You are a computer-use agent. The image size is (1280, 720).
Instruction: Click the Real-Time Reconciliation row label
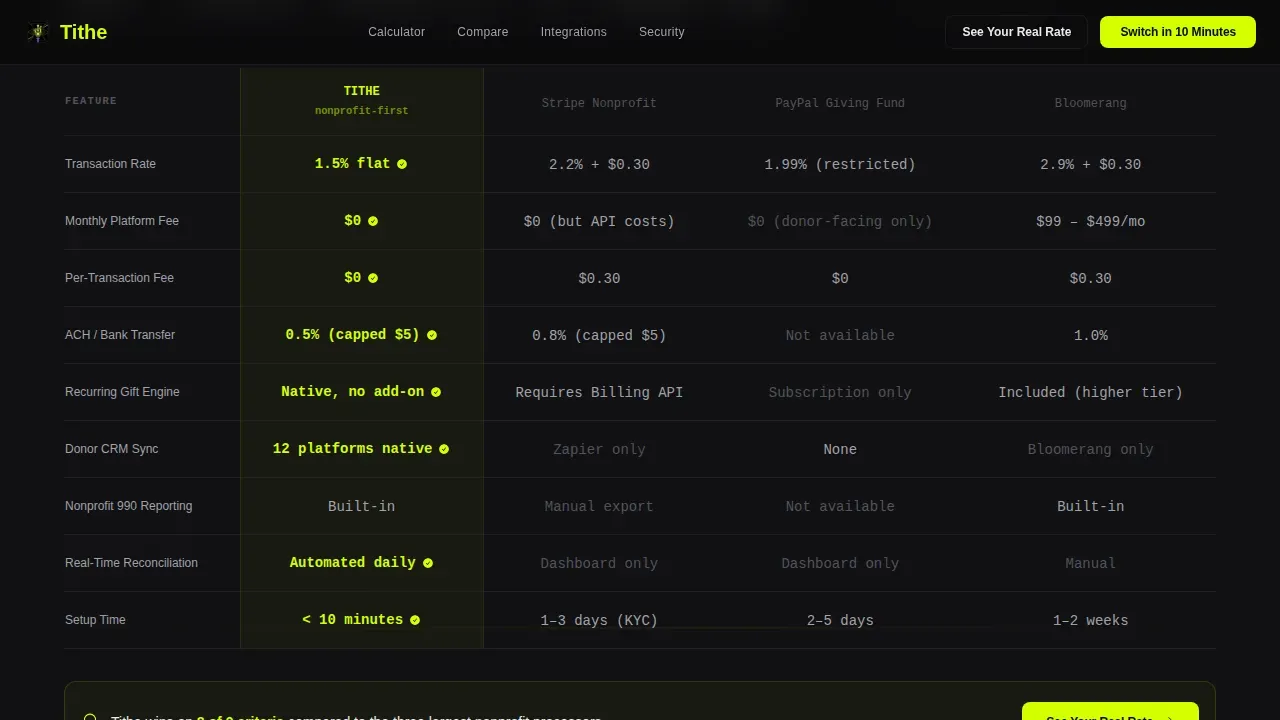point(131,563)
